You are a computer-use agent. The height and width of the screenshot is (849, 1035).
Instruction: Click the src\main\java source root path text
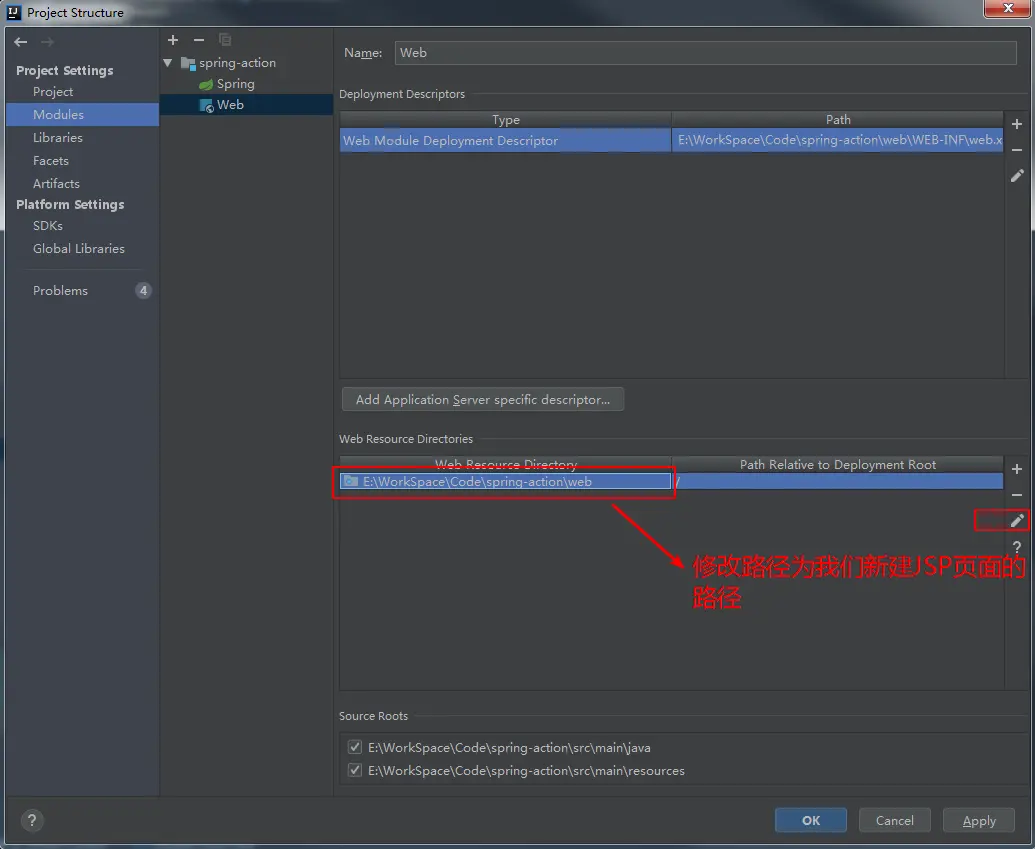pos(509,747)
